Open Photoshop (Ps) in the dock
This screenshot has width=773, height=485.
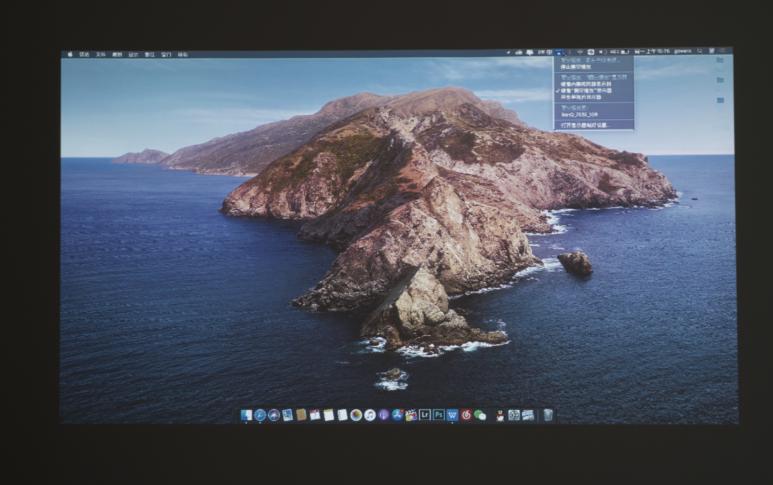click(x=439, y=415)
